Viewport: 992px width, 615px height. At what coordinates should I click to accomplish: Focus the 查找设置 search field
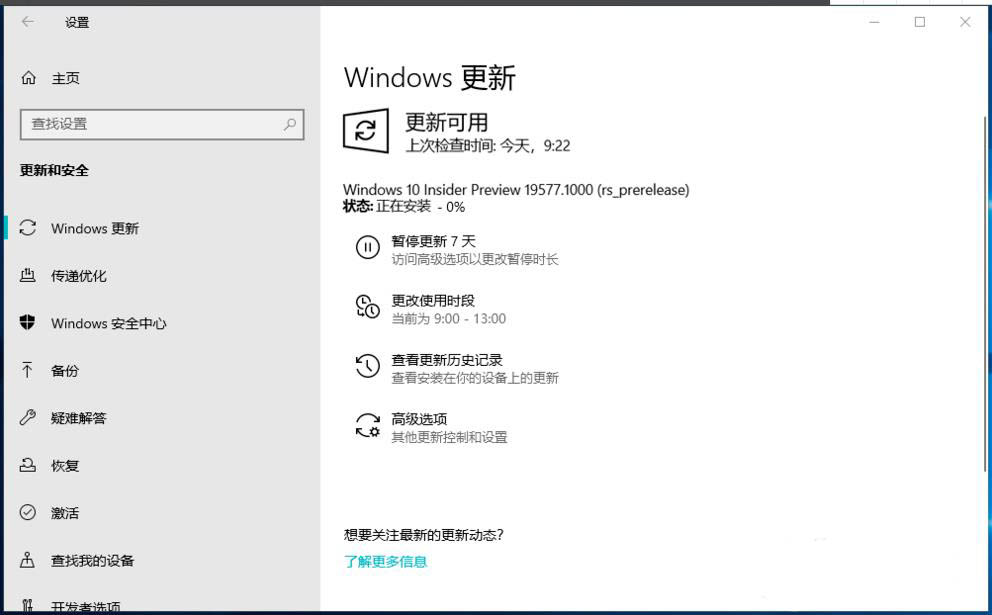point(162,124)
